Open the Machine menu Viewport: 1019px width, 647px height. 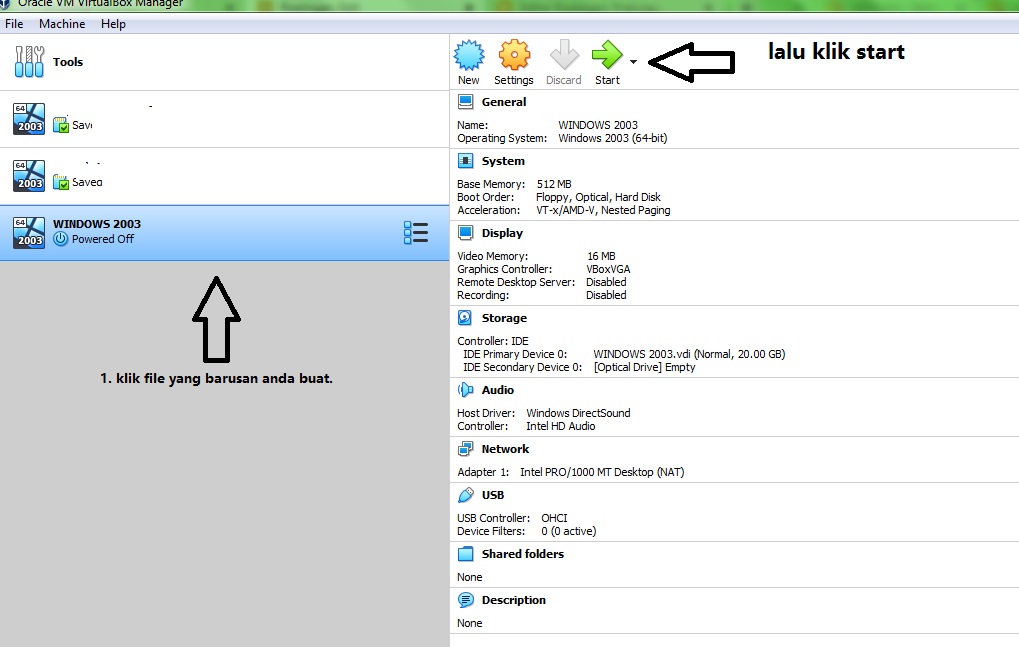pos(62,24)
